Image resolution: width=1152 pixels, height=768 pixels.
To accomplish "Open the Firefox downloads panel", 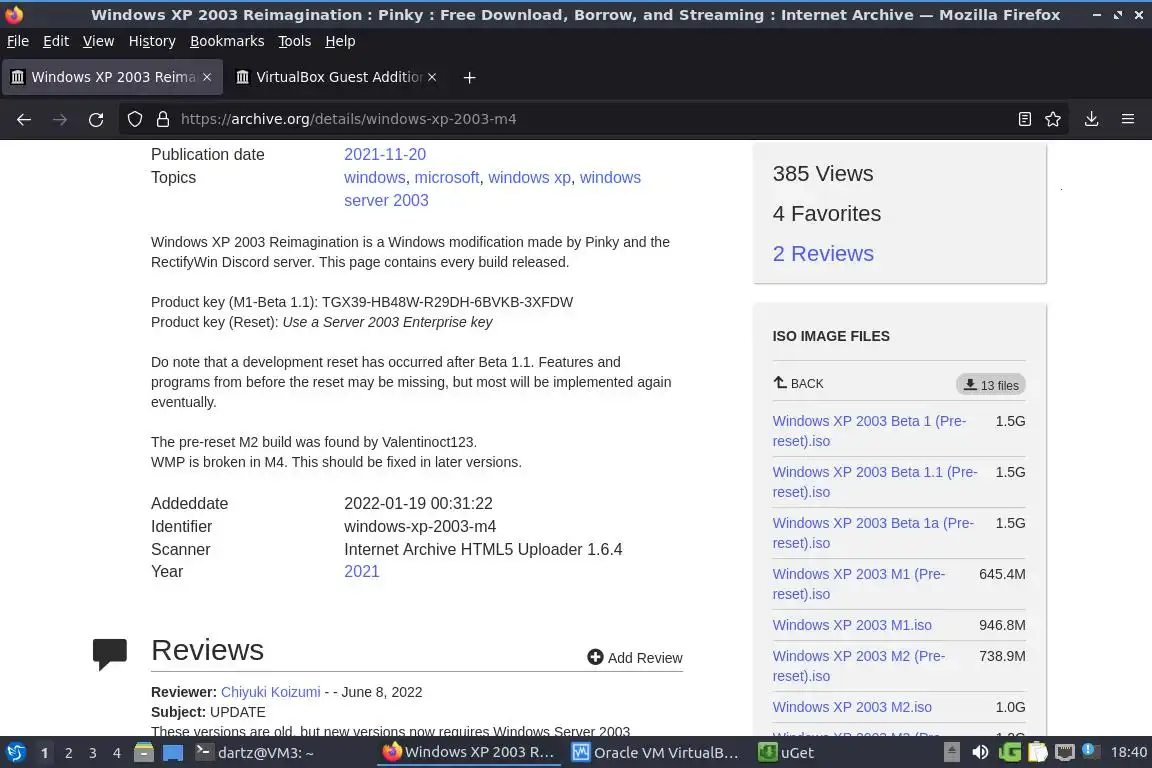I will 1092,119.
